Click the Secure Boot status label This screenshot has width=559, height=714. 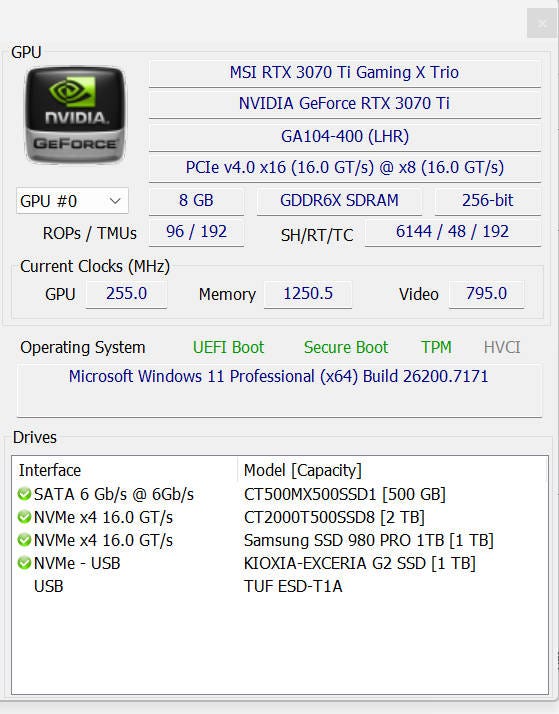point(346,347)
